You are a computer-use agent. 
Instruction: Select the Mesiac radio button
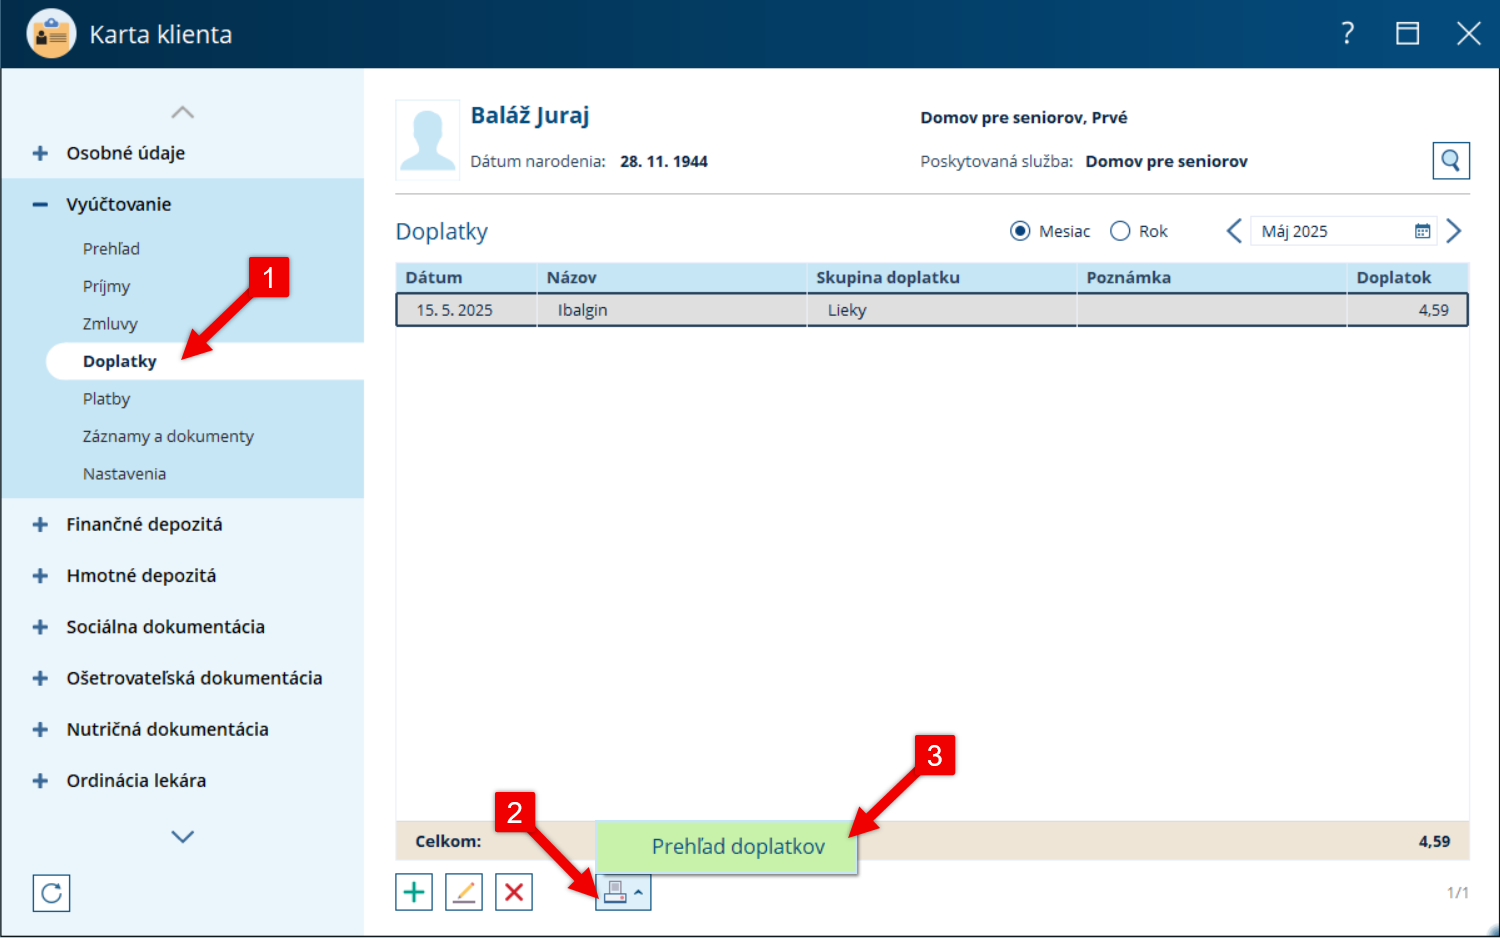click(x=1020, y=231)
